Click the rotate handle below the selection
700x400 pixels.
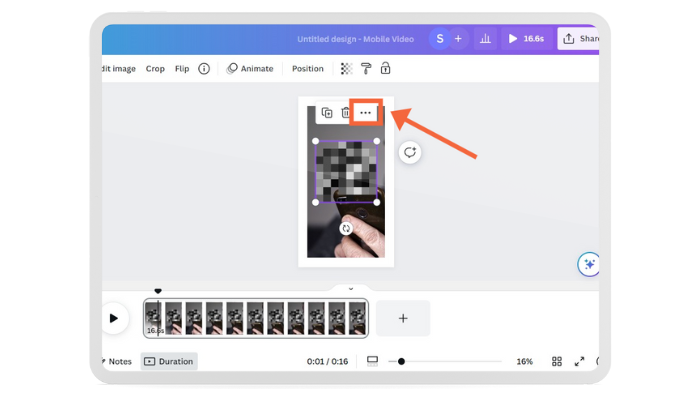[346, 229]
